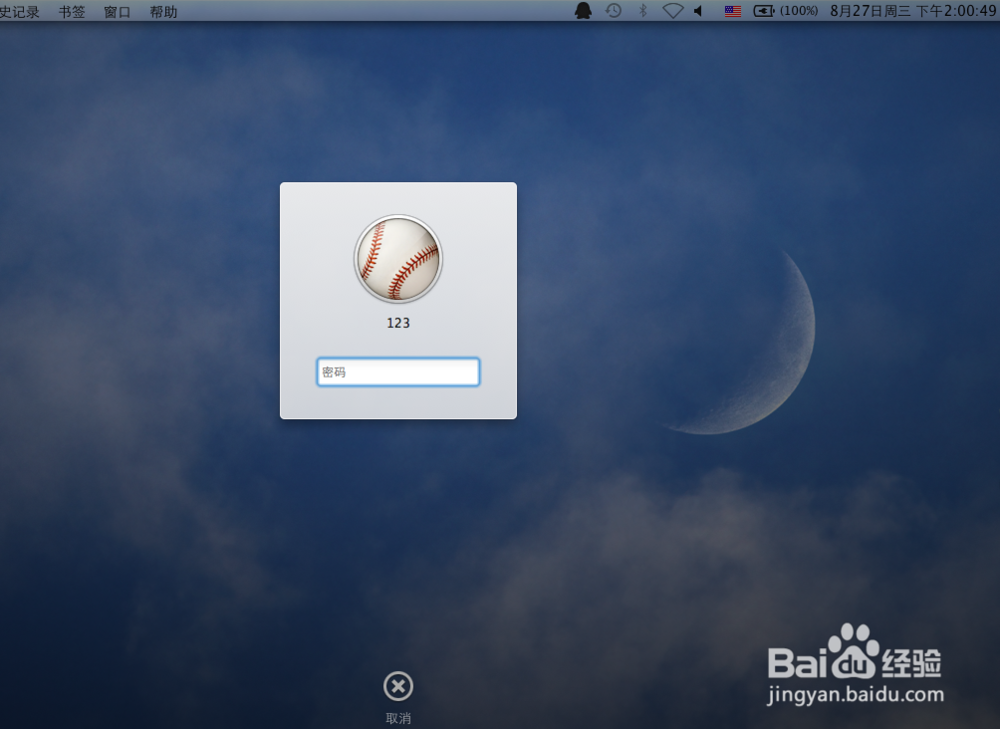Click the username 123 text
1000x729 pixels.
(398, 323)
